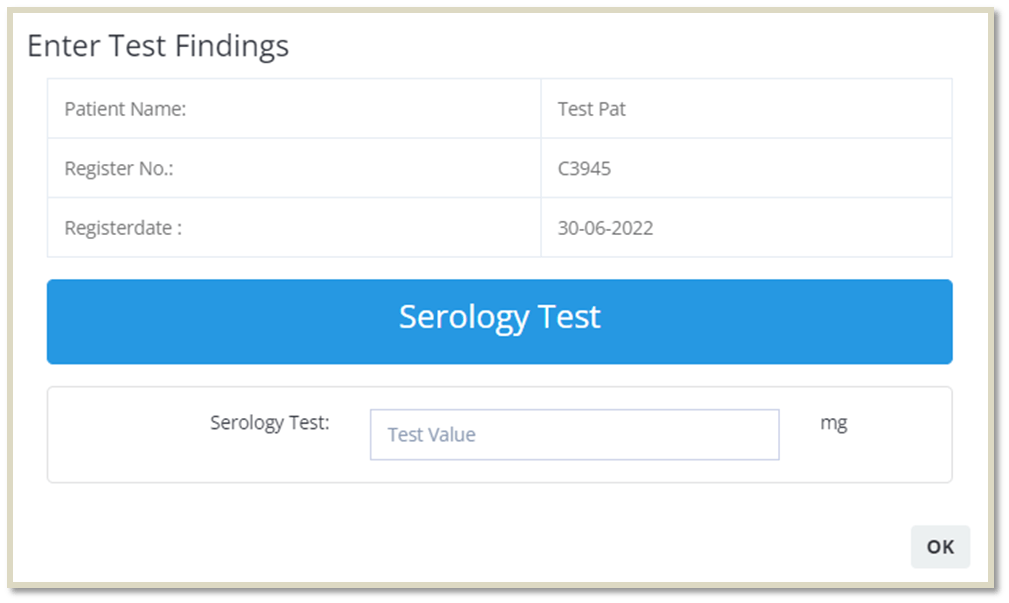Click empty space right of Test Pat

click(788, 109)
